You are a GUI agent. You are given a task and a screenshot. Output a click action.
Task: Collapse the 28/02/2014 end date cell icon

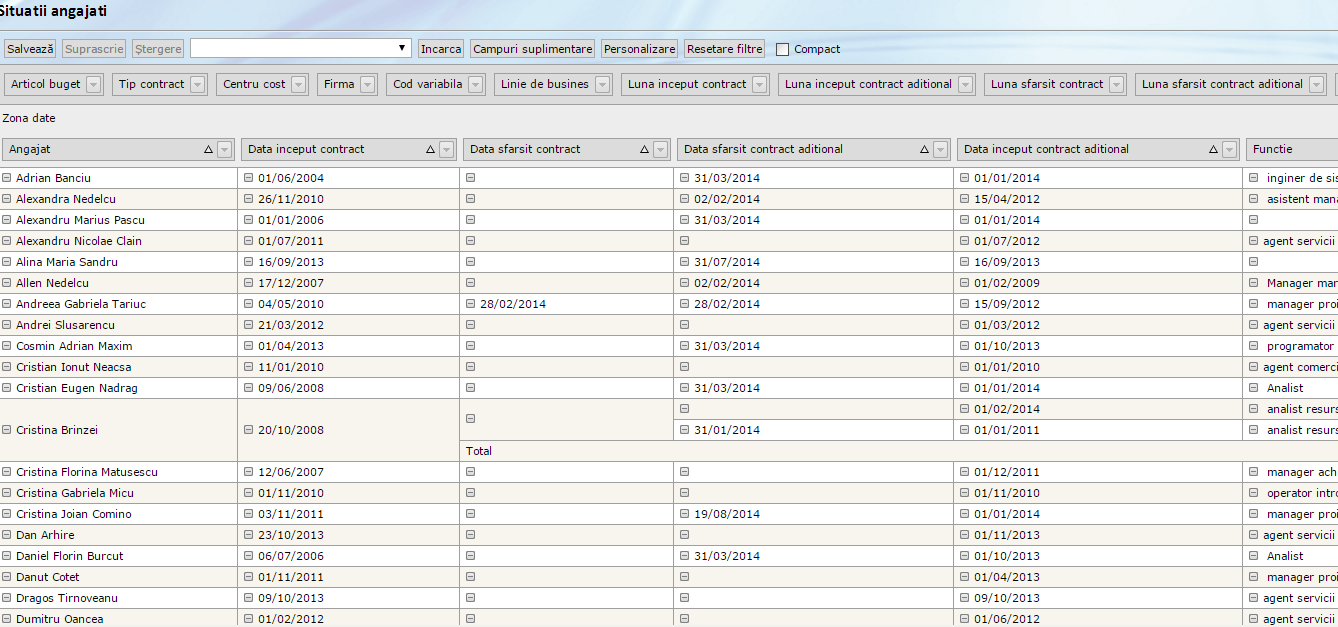click(x=471, y=304)
